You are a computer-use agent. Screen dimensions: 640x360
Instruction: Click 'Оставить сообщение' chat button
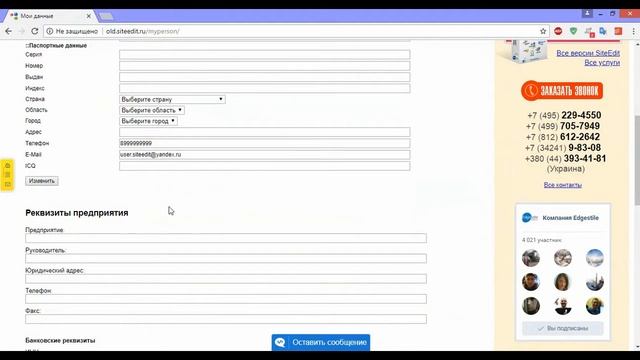(321, 342)
